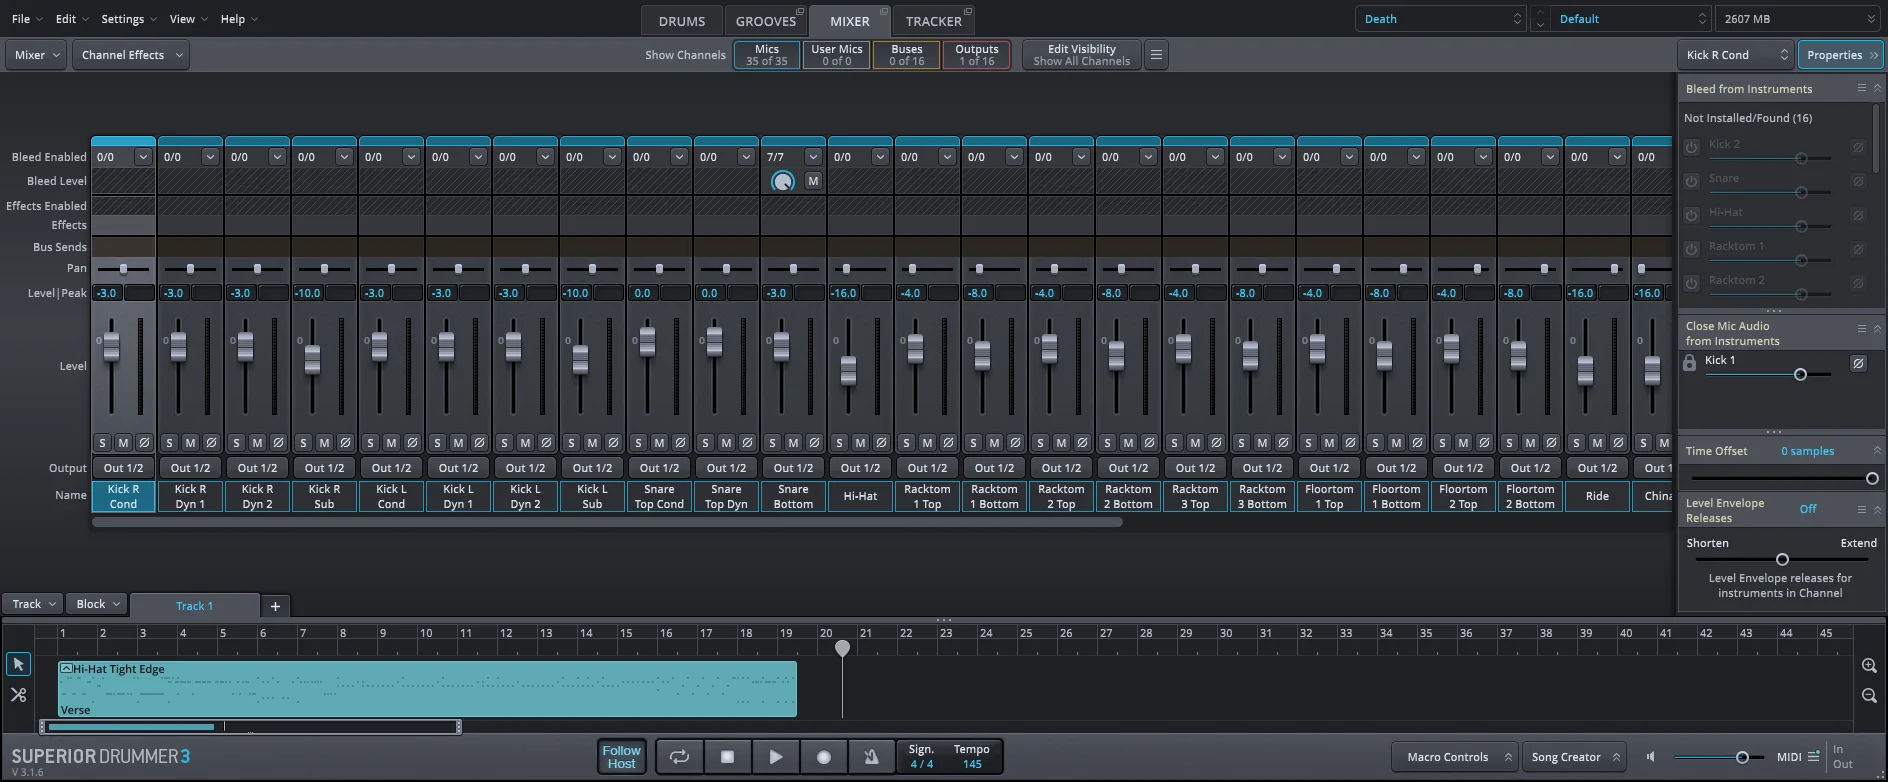Expand the Song Creator panel

pos(1575,757)
